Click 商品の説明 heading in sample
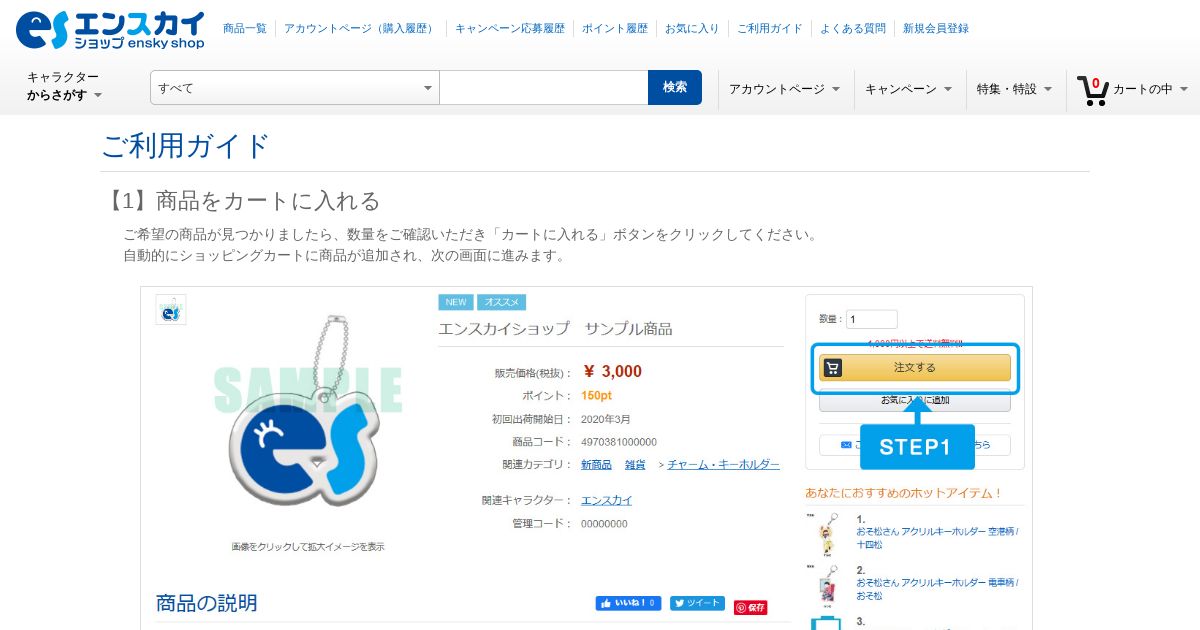The width and height of the screenshot is (1200, 630). click(x=207, y=603)
